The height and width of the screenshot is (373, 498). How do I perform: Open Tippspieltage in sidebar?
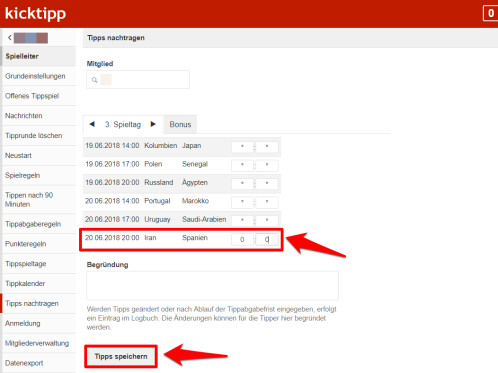[x=38, y=264]
